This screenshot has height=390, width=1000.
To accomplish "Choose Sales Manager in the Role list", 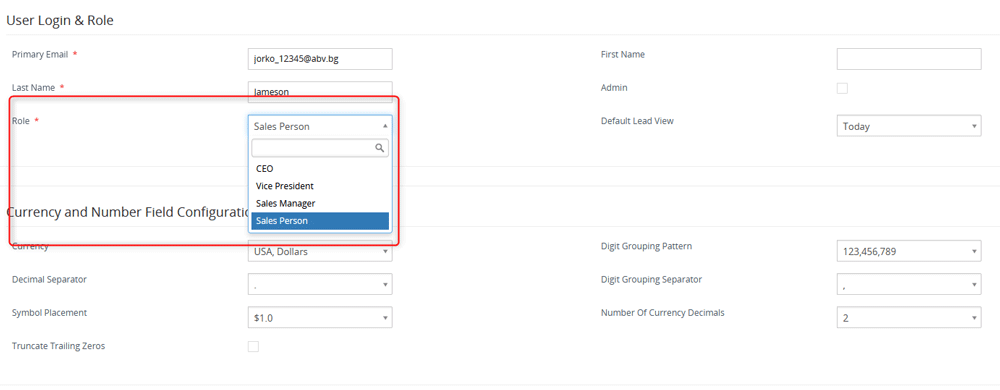I will click(x=320, y=203).
